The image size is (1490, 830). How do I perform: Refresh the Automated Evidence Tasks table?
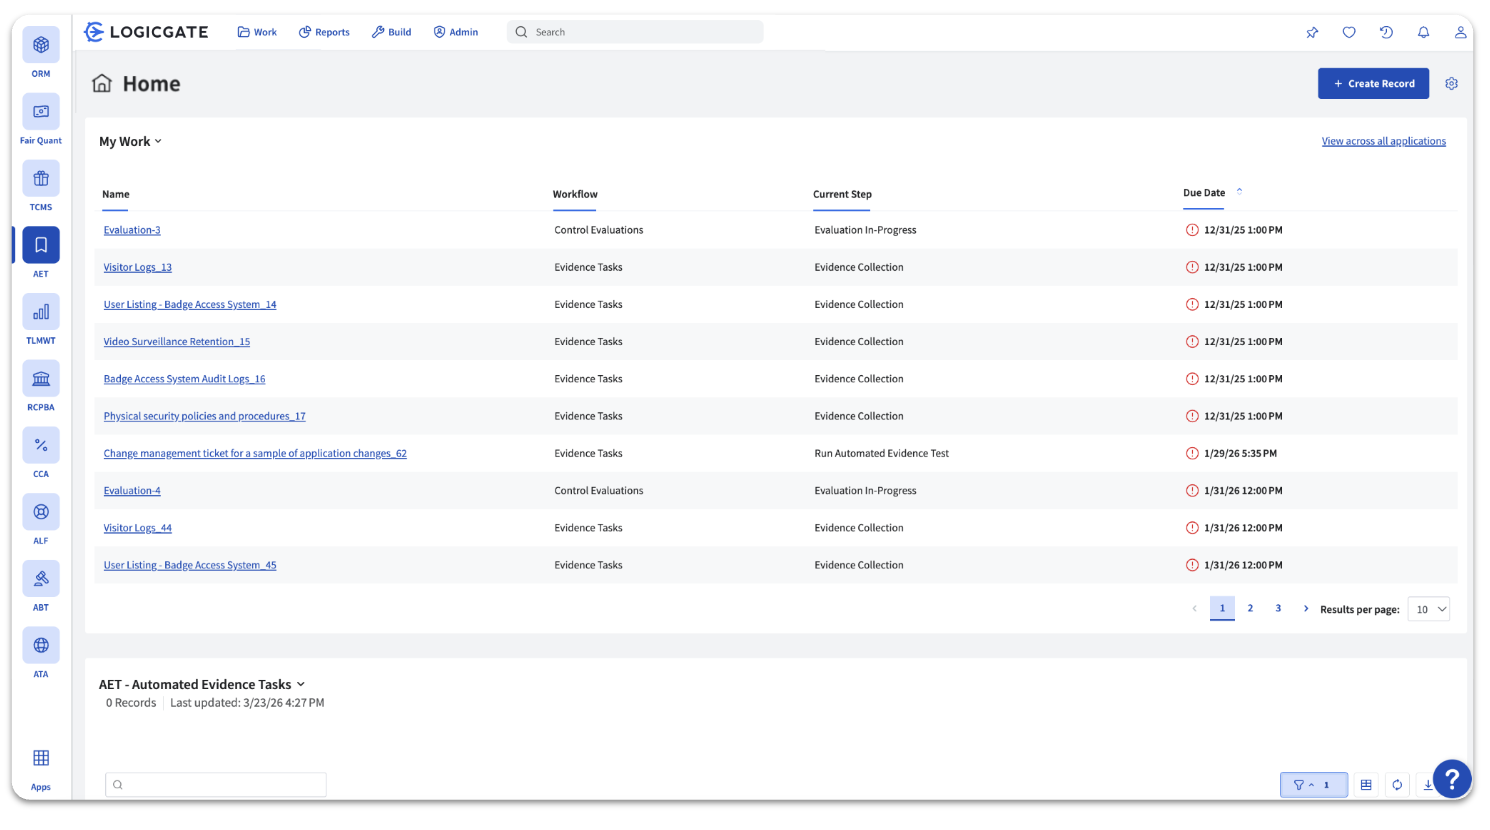pos(1397,785)
